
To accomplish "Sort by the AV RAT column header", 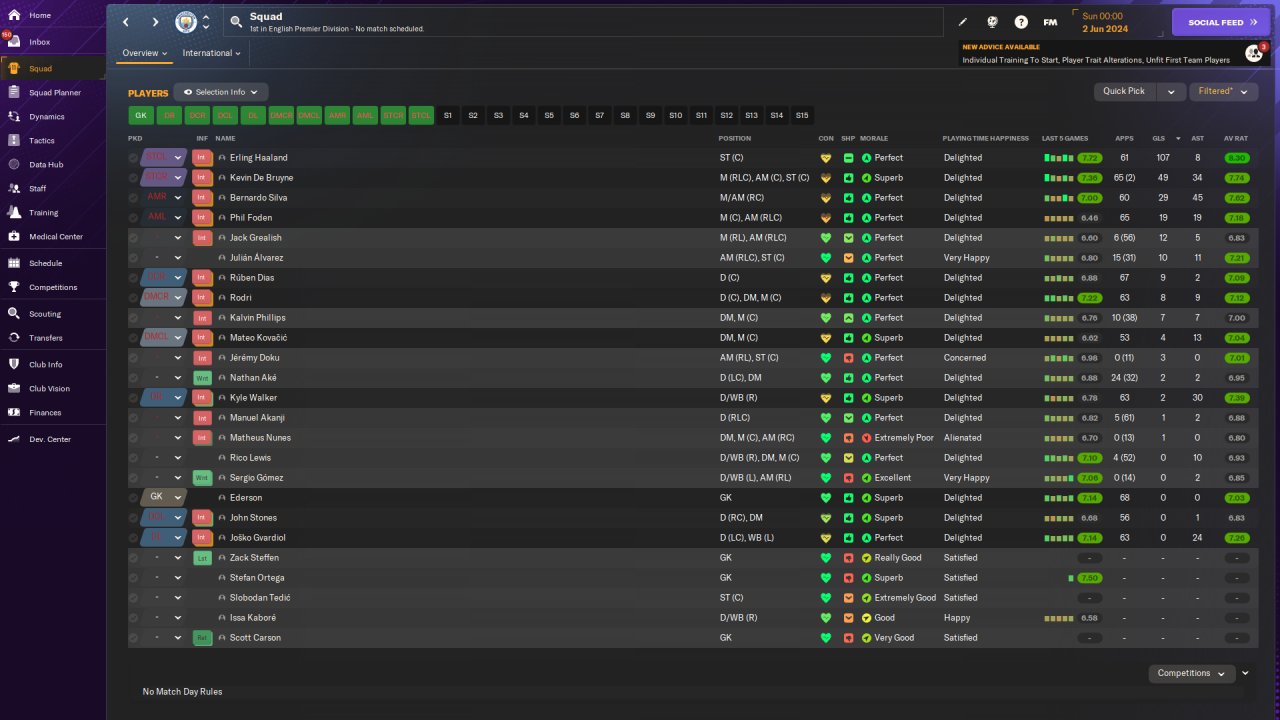I will pyautogui.click(x=1235, y=138).
